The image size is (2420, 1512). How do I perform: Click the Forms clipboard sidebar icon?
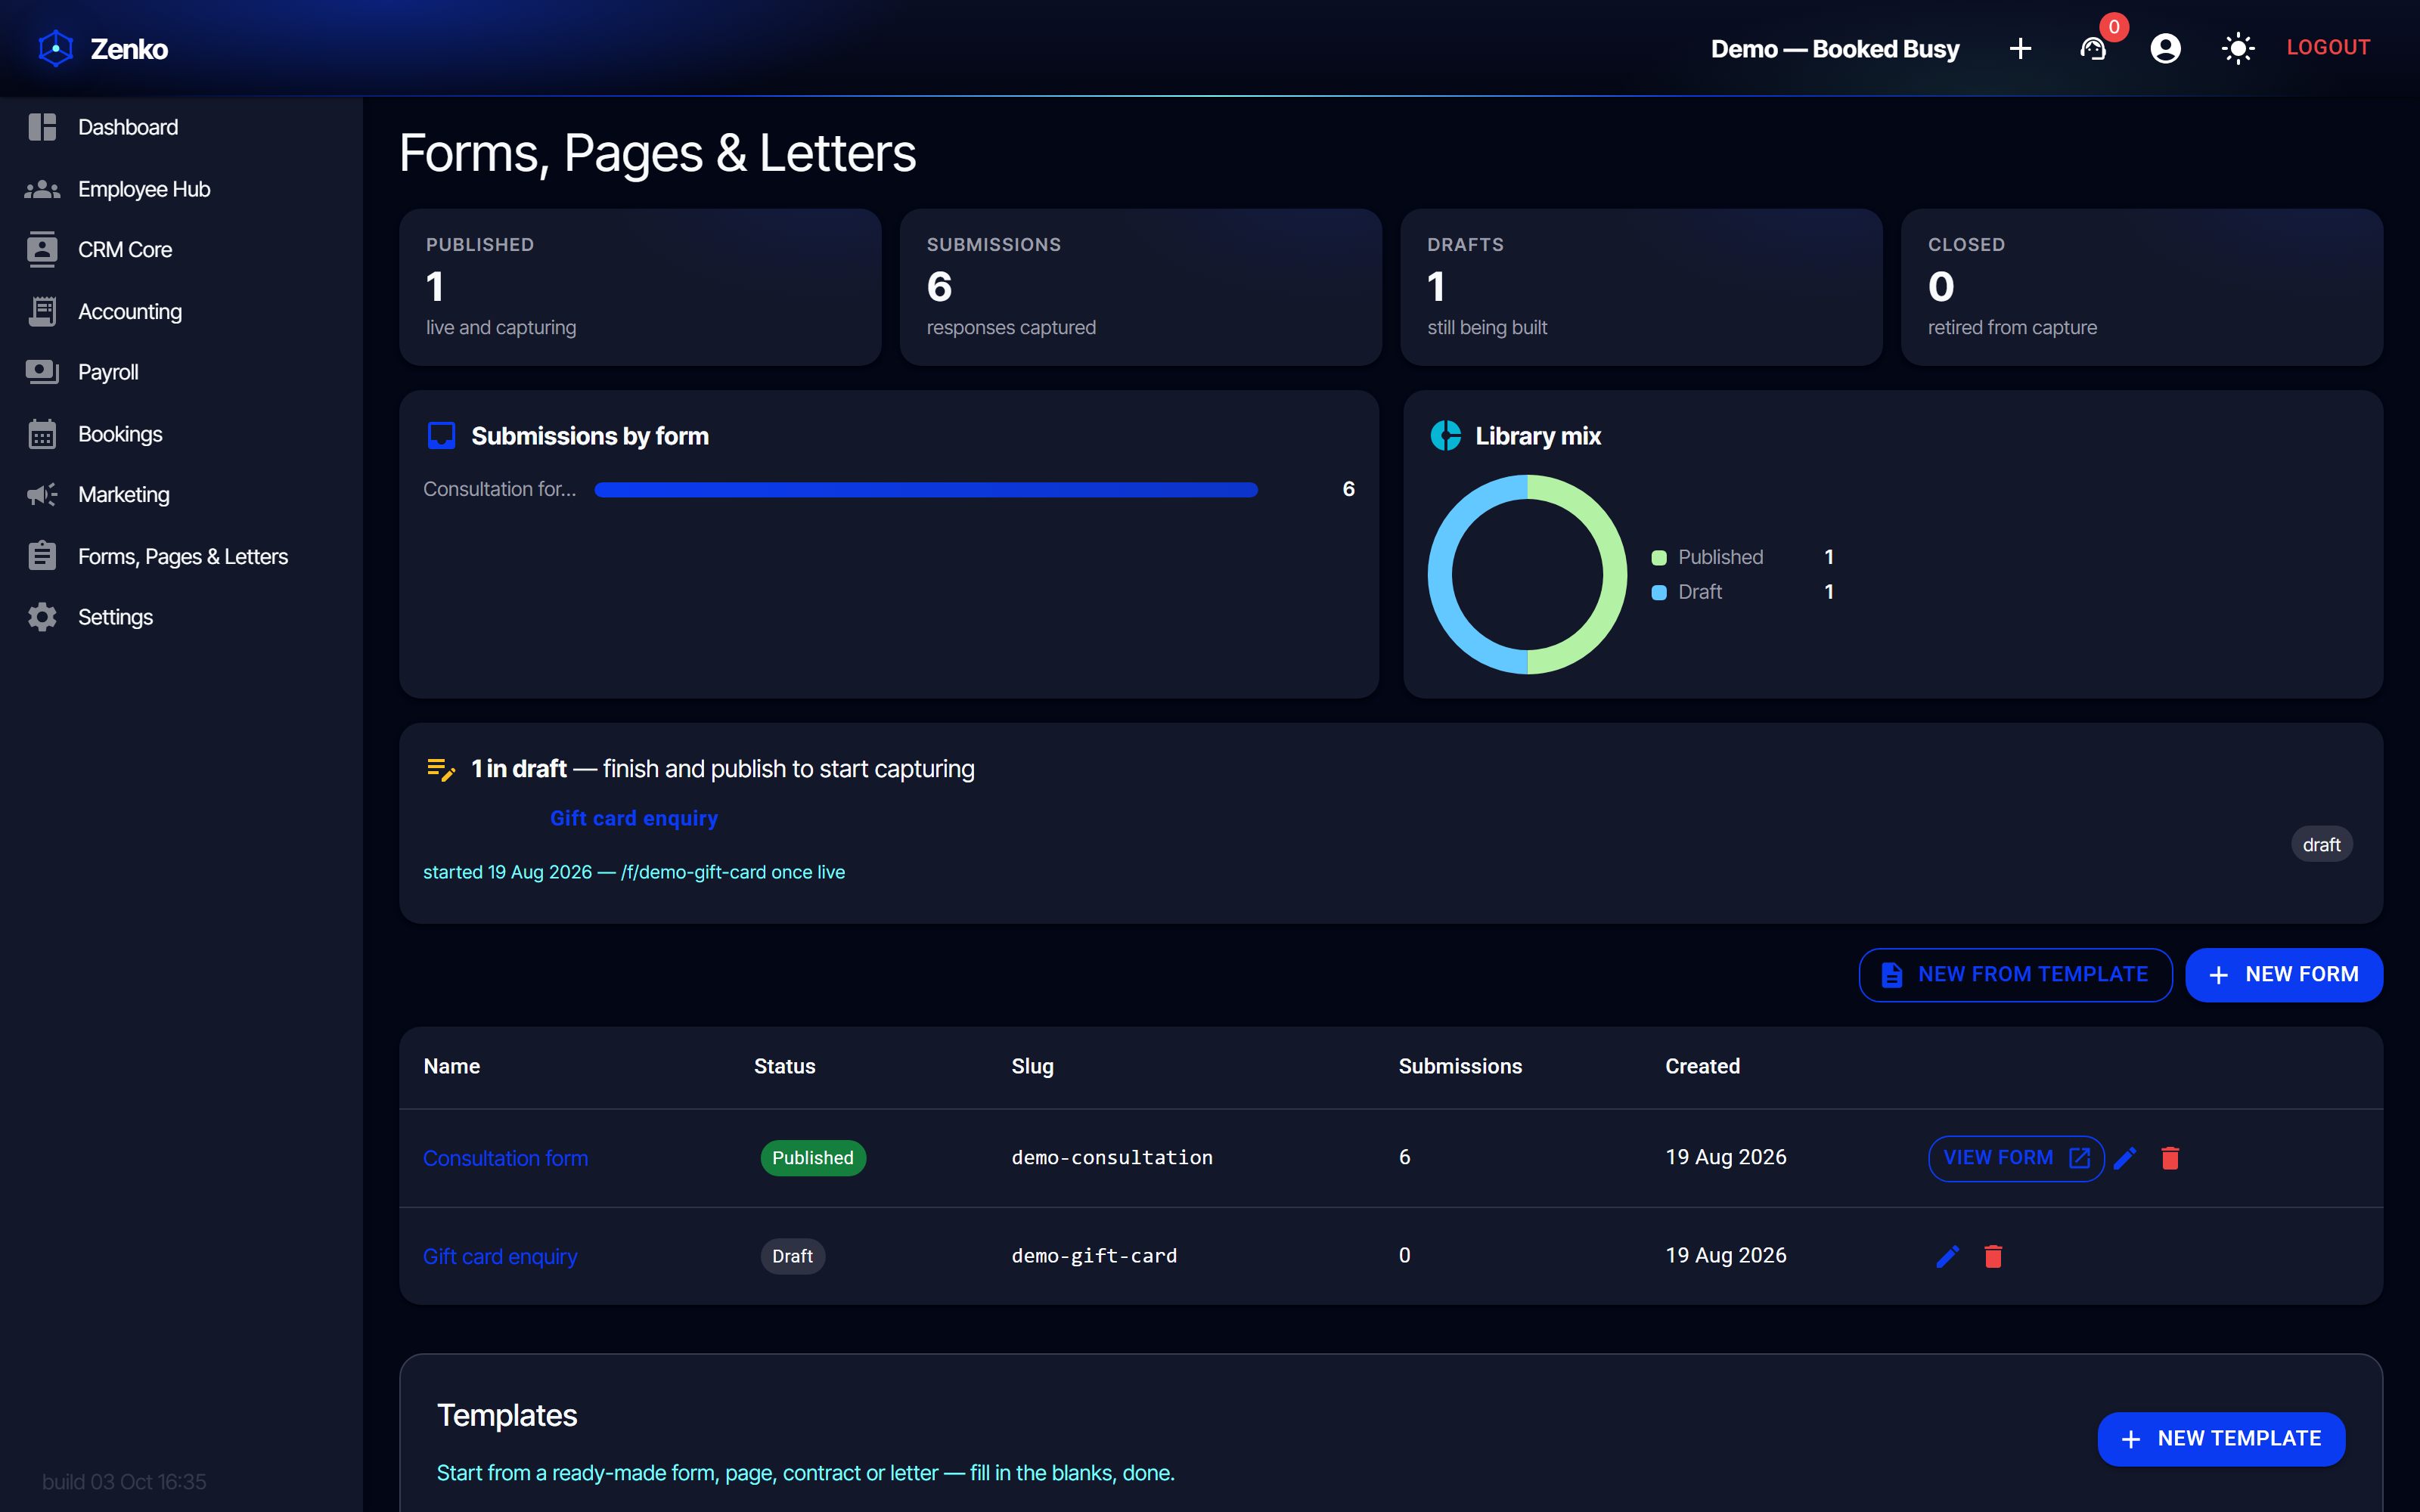click(x=42, y=556)
